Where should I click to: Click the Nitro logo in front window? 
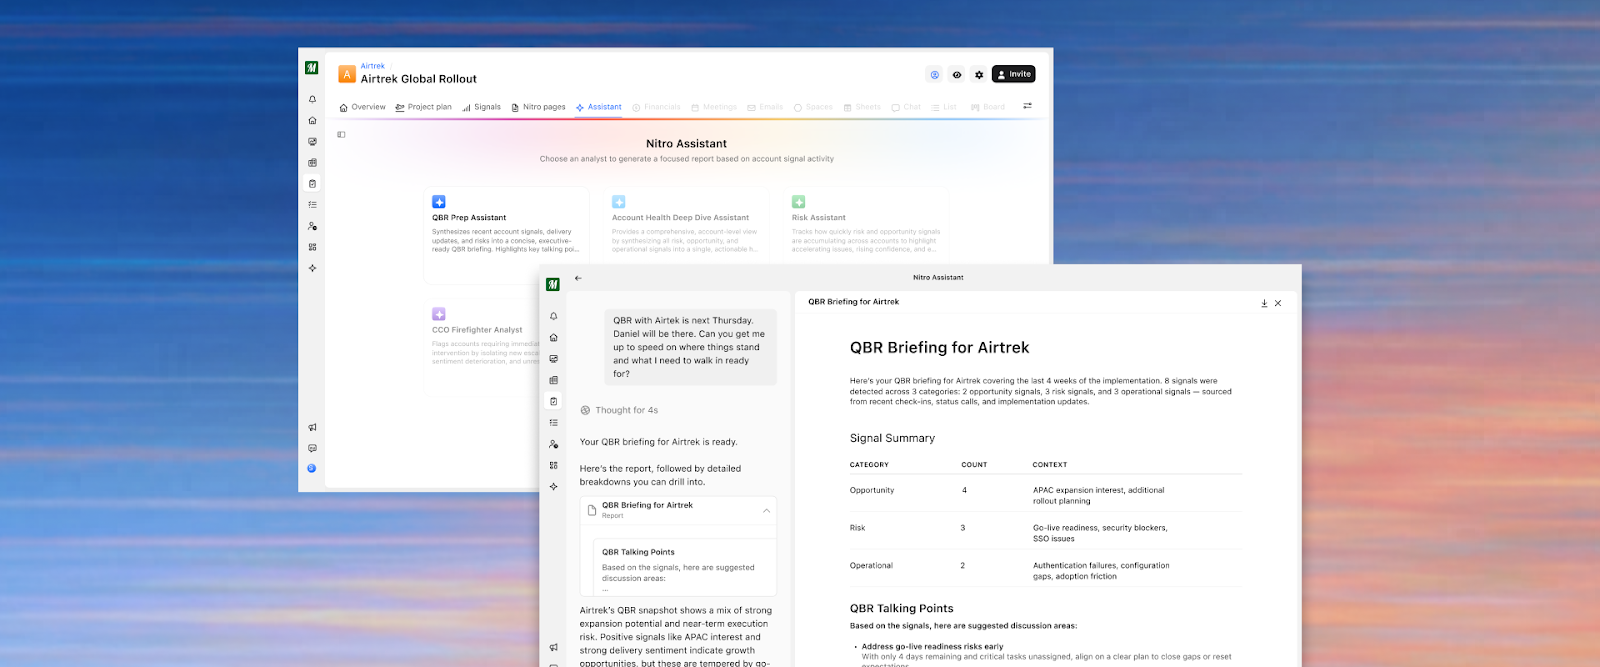[553, 285]
